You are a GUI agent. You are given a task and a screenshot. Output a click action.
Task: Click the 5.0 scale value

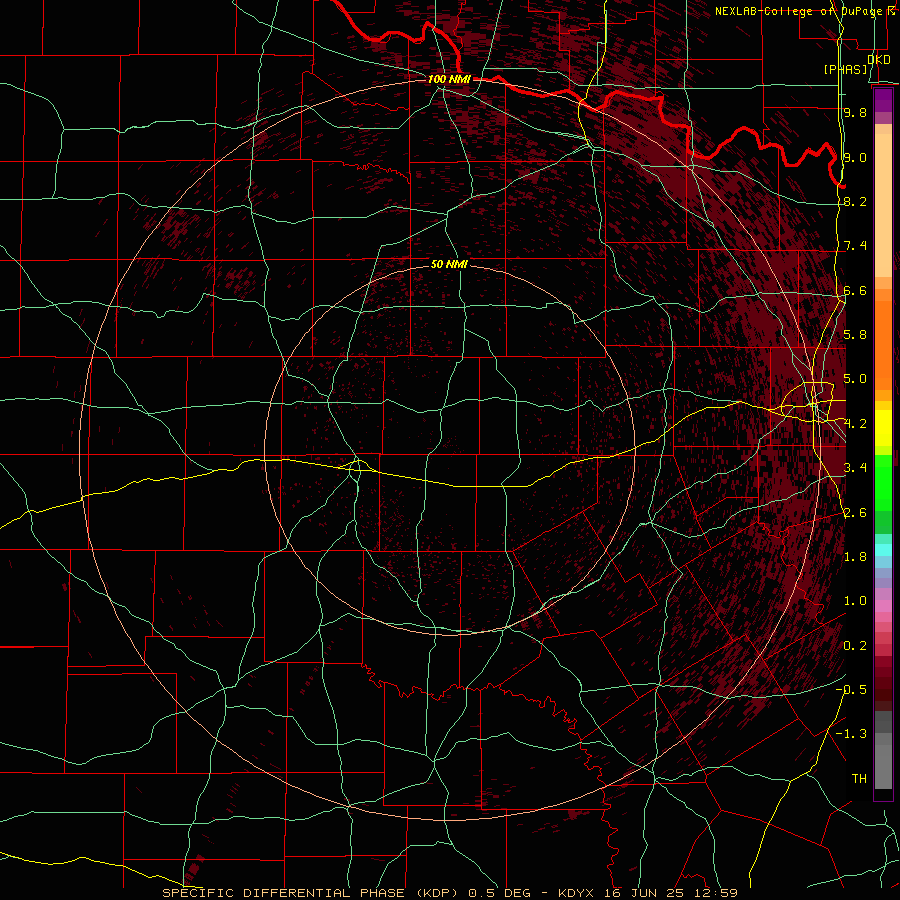[855, 379]
